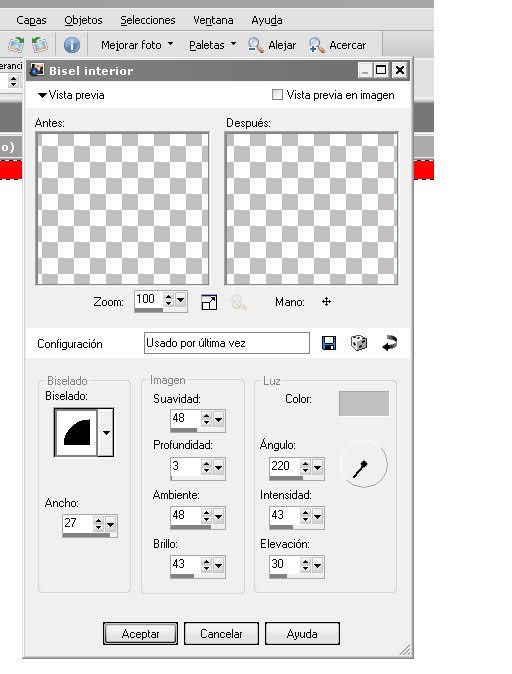Click the Configuración preset field
512x674 pixels.
pyautogui.click(x=227, y=343)
